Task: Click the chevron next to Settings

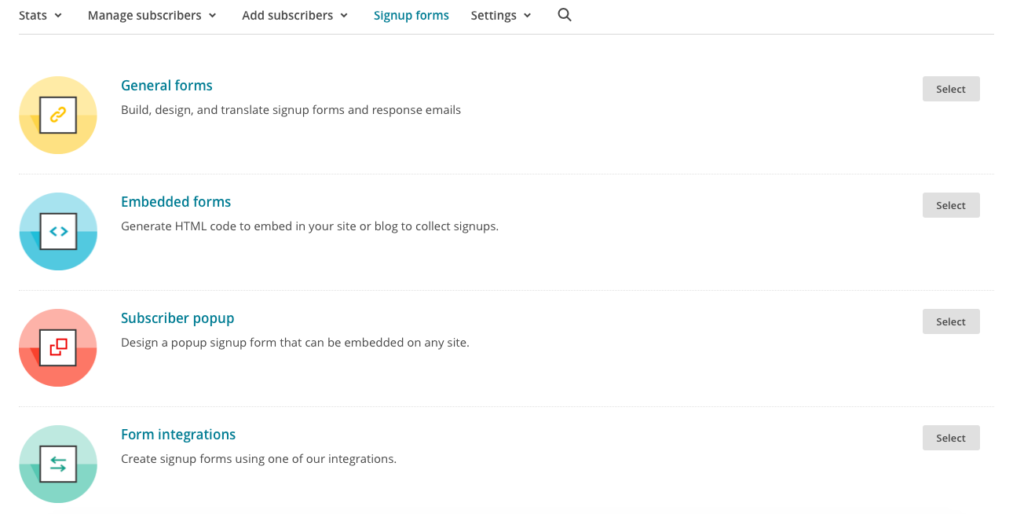Action: click(527, 16)
